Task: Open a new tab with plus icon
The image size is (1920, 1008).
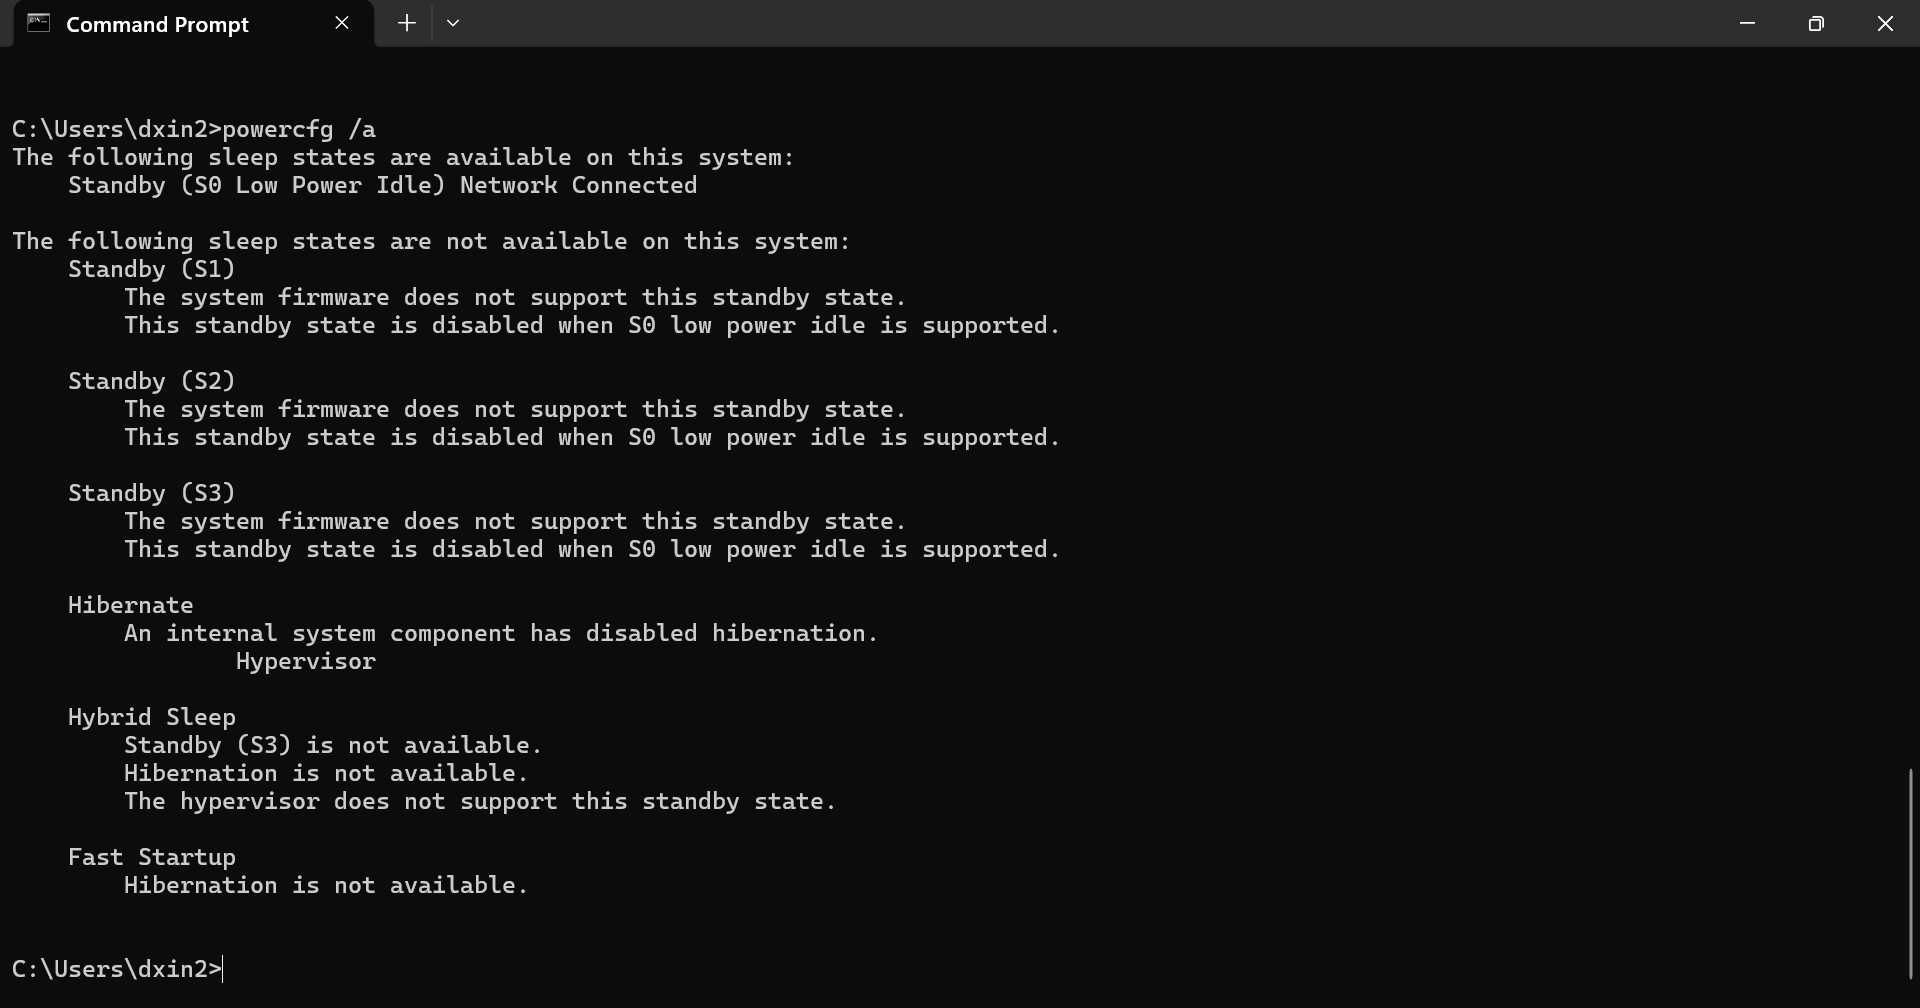Action: coord(407,23)
